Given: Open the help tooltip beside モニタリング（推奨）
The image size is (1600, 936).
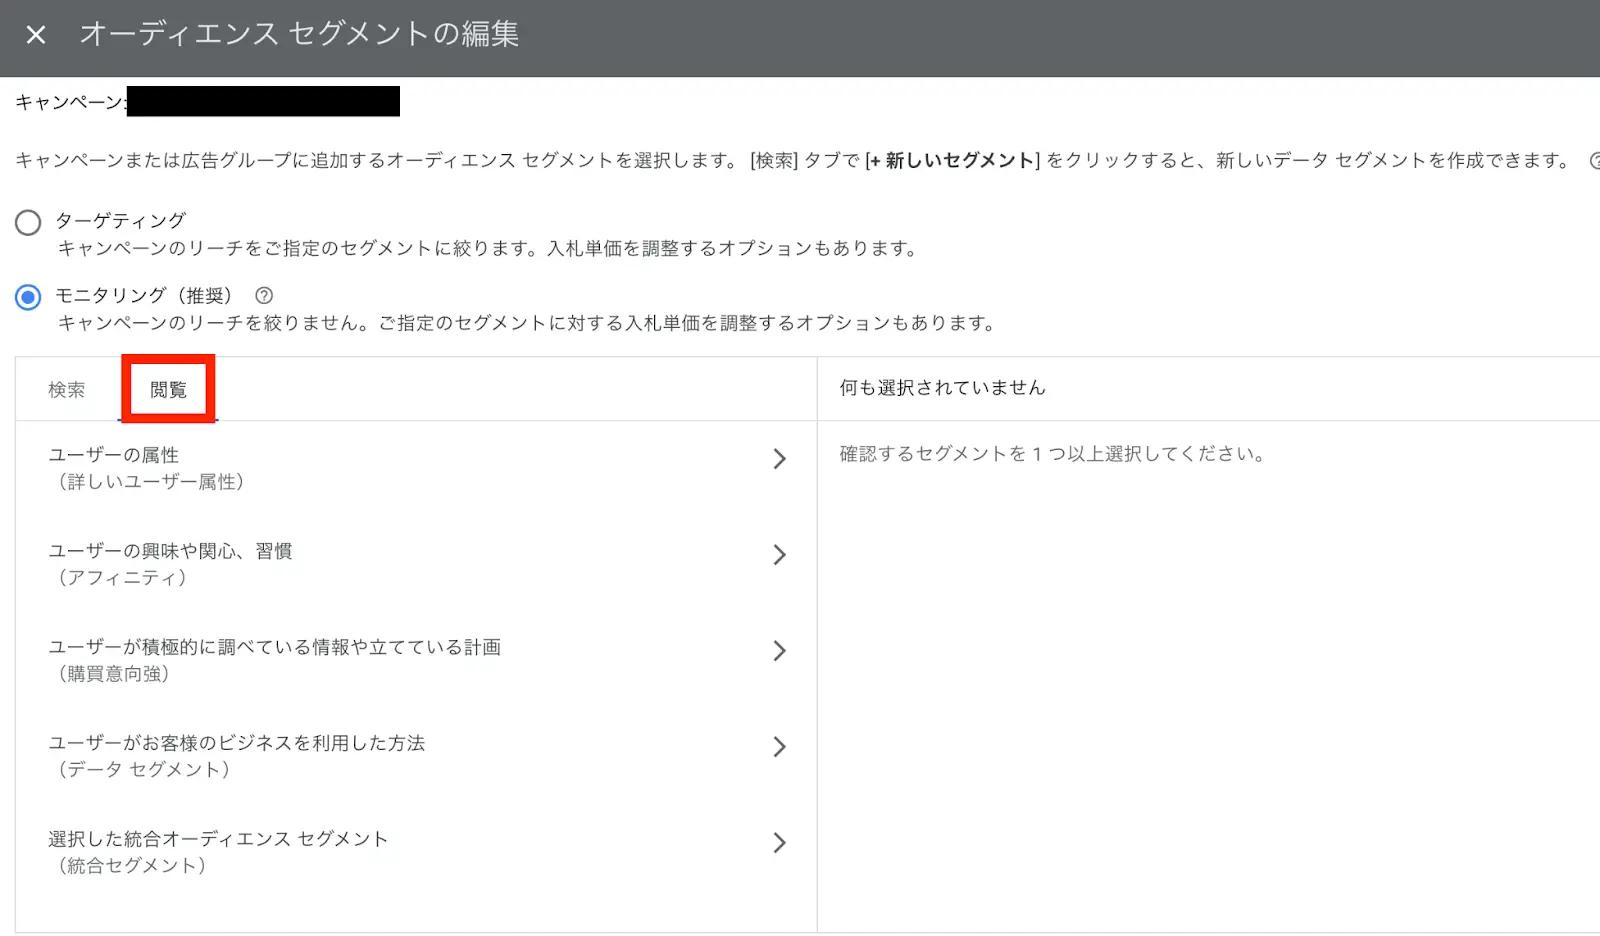Looking at the screenshot, I should [x=263, y=295].
